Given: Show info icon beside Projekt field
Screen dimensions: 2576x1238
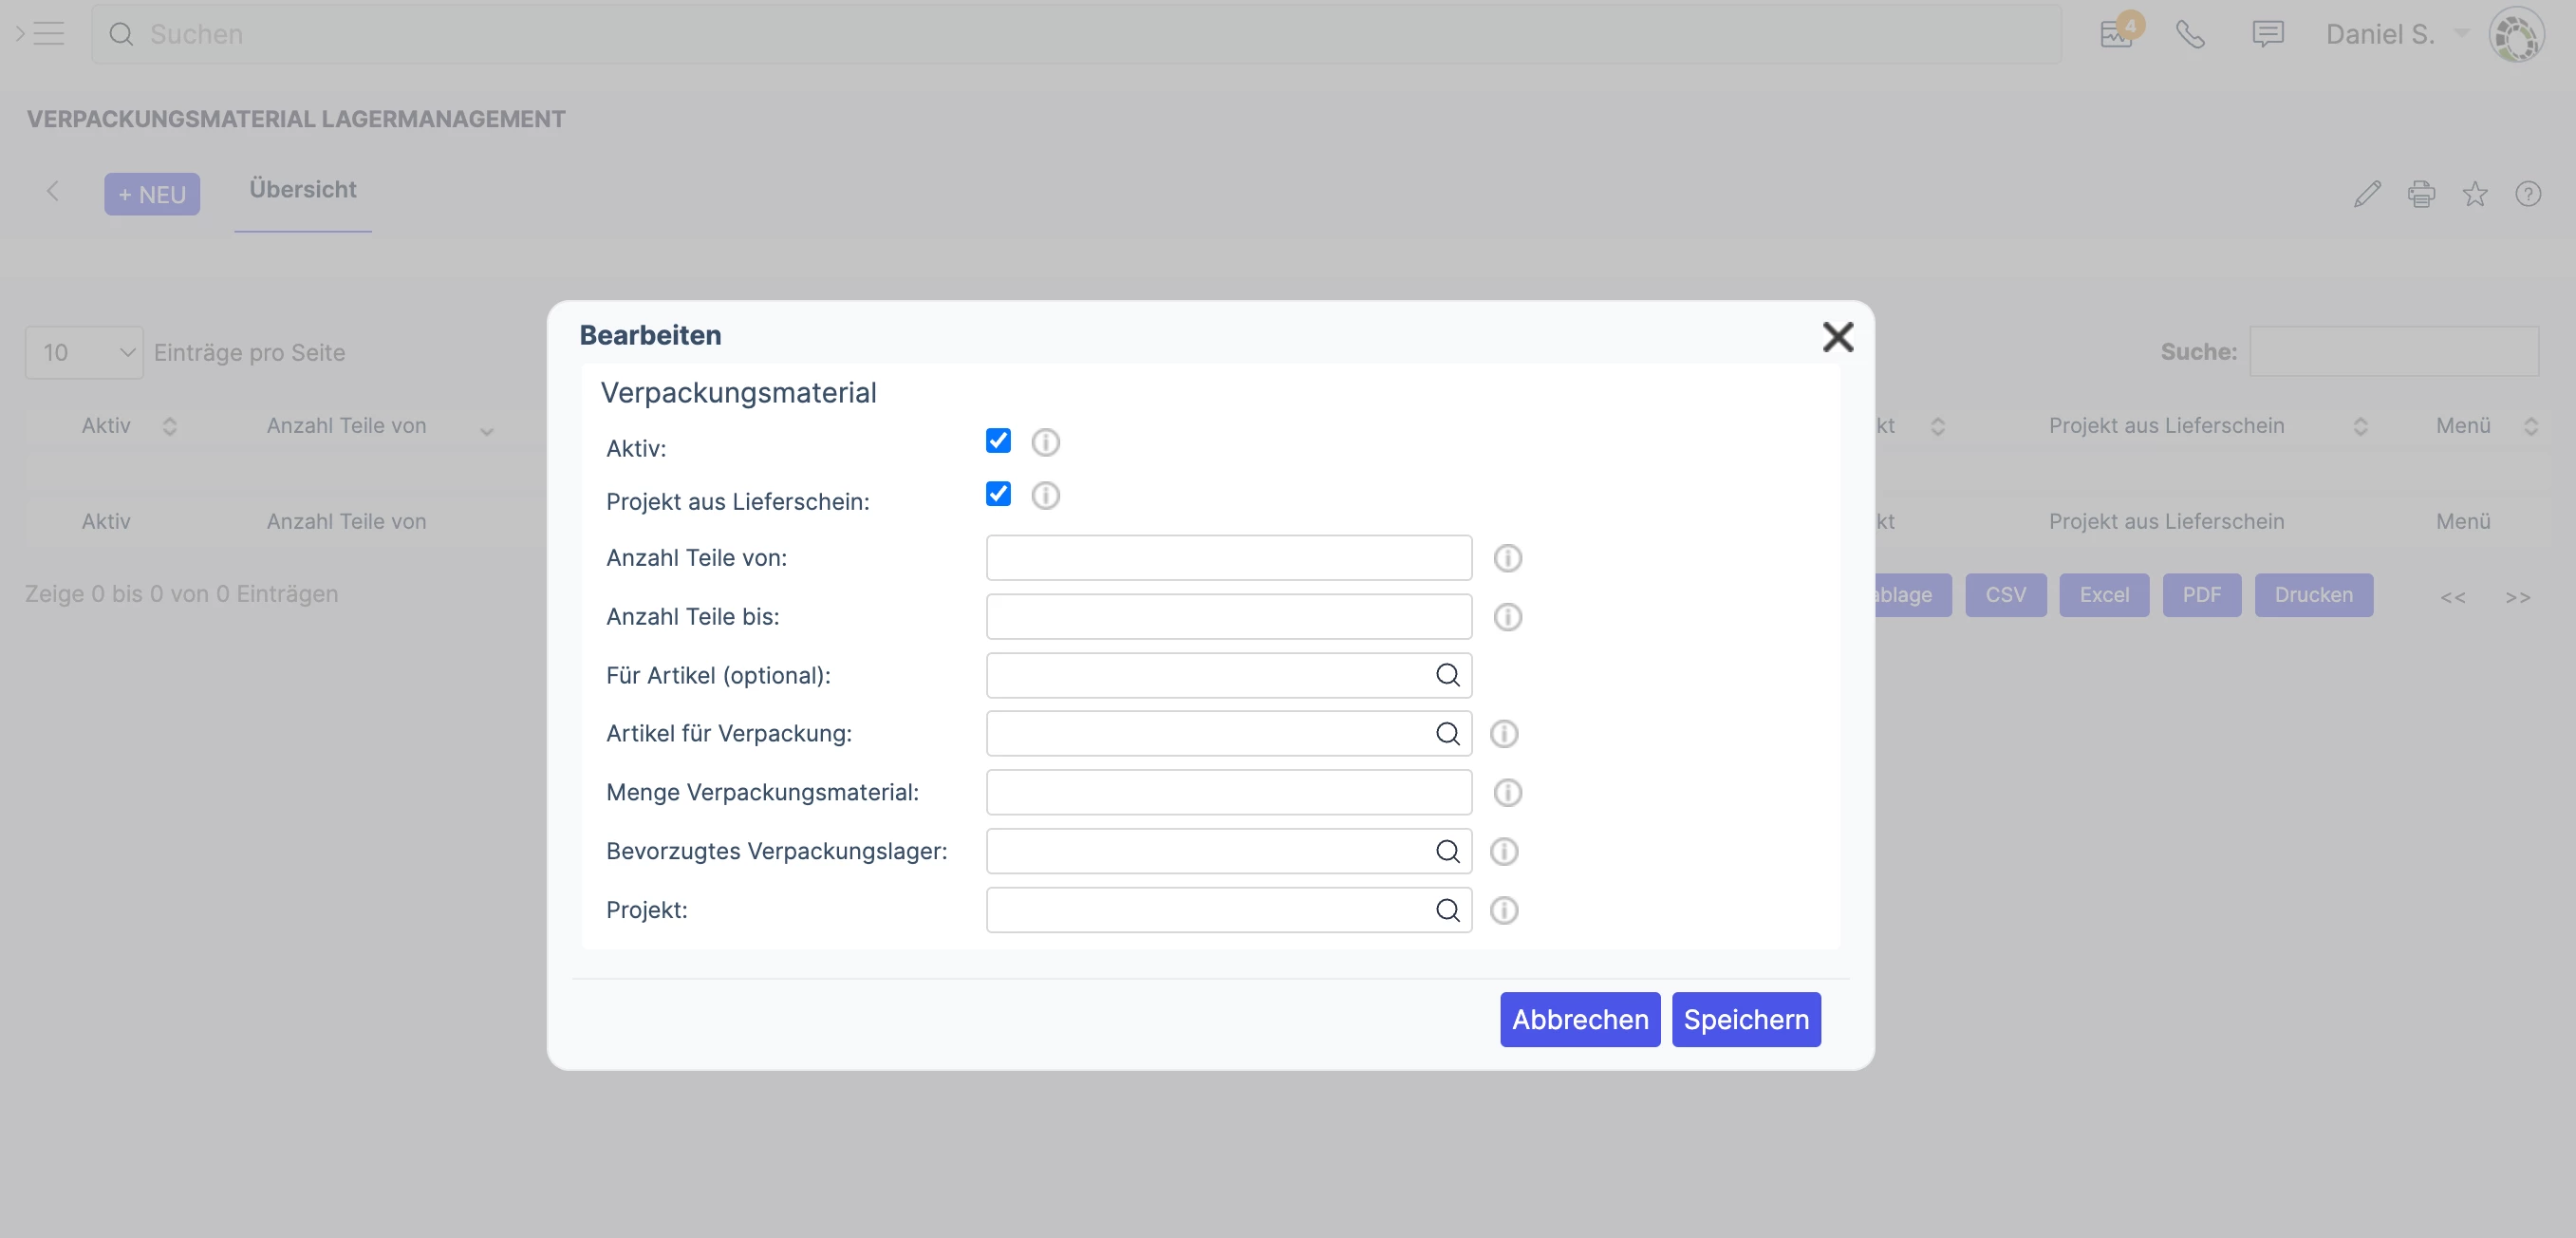Looking at the screenshot, I should click(1504, 910).
